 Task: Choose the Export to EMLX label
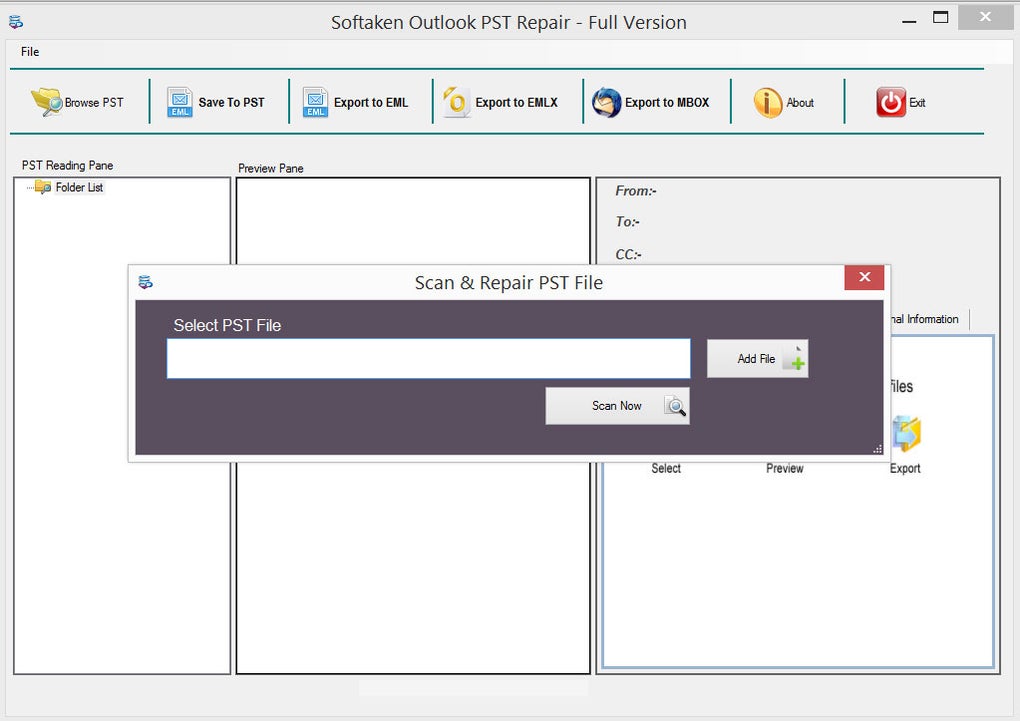(x=517, y=103)
